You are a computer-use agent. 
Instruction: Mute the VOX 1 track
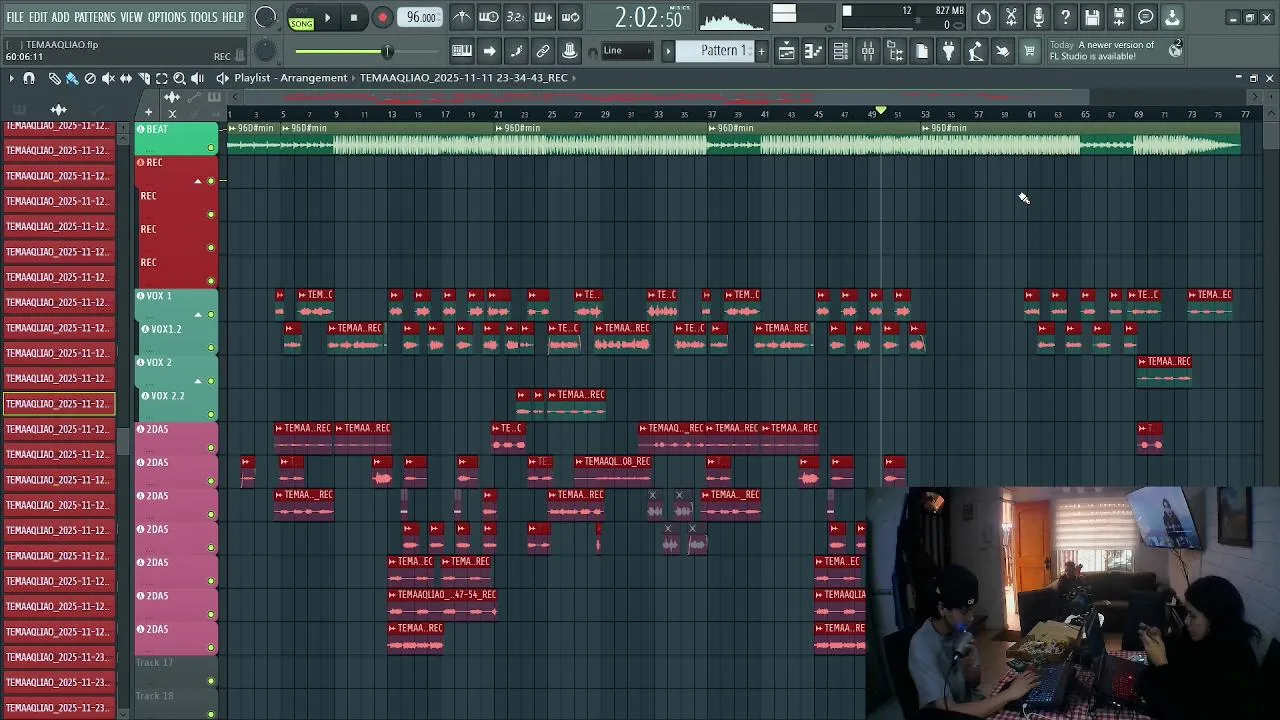click(211, 315)
